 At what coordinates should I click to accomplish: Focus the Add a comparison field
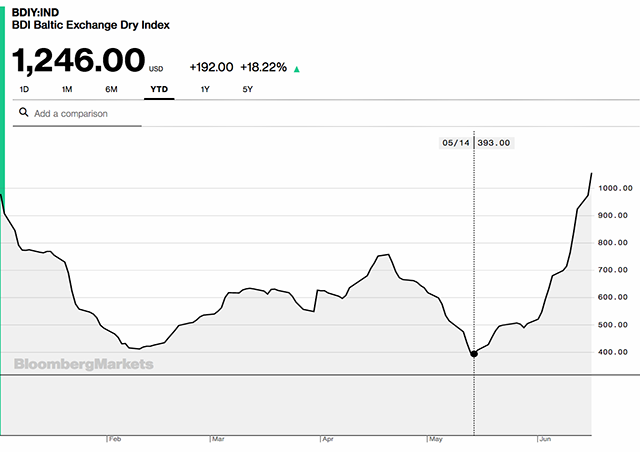(80, 114)
